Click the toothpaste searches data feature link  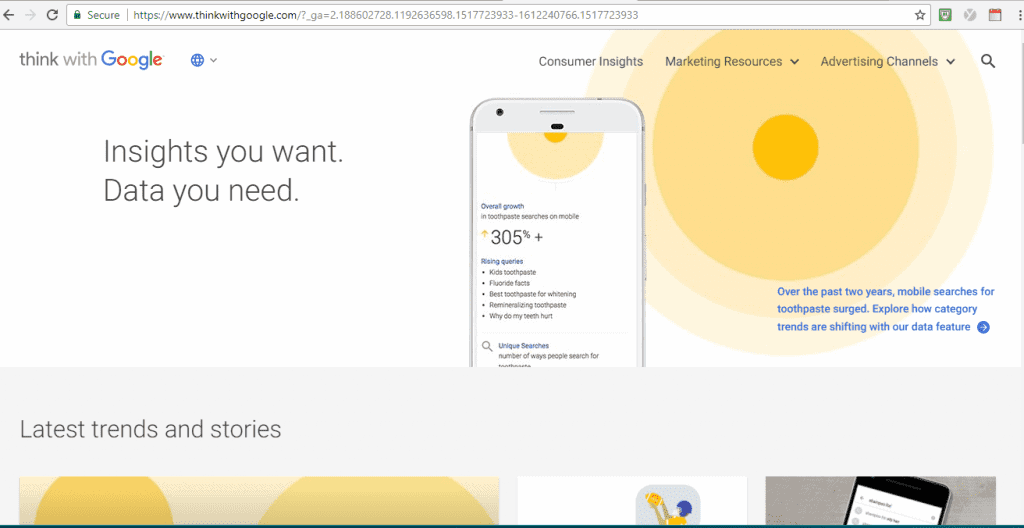pos(886,309)
